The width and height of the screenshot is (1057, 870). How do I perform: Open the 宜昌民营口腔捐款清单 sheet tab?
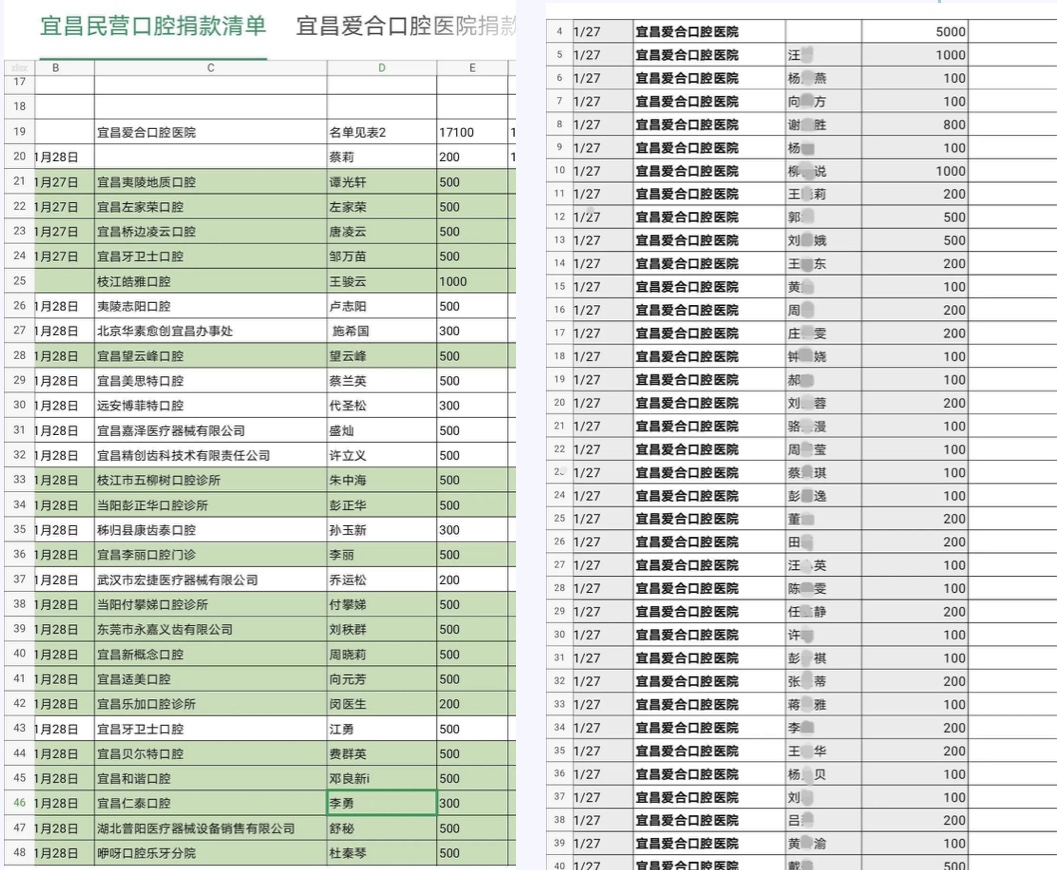click(x=153, y=26)
